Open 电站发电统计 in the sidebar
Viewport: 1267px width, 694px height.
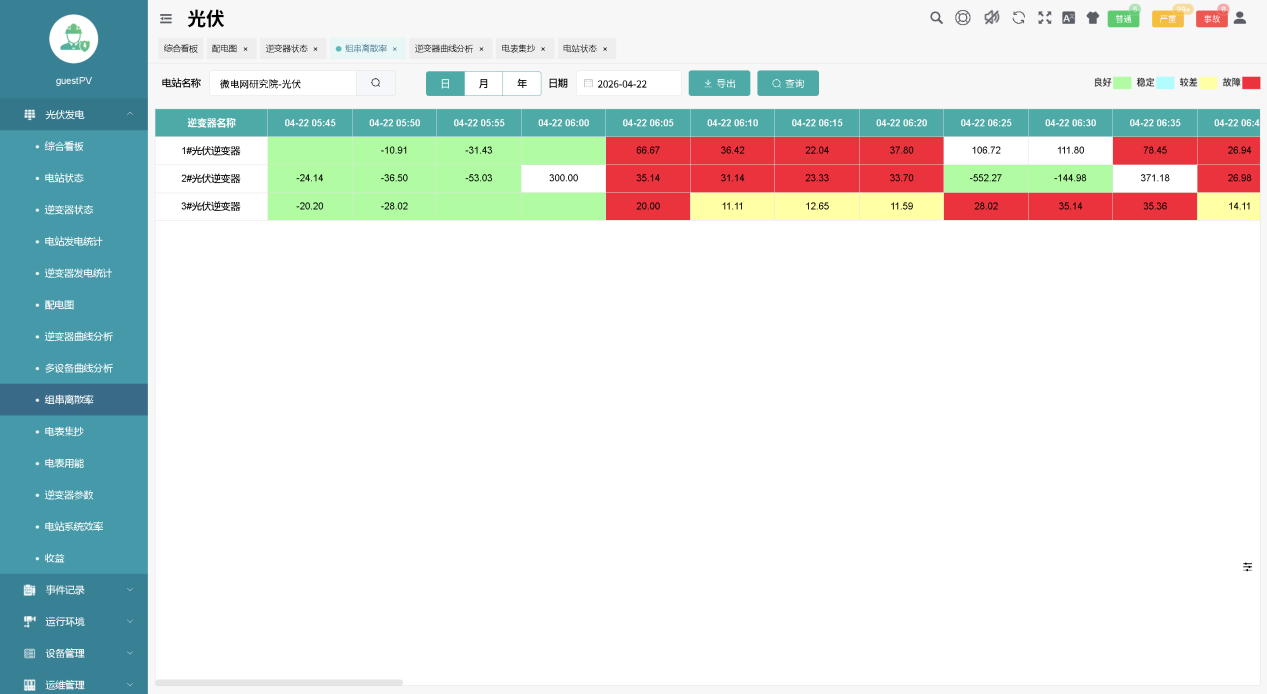coord(74,242)
